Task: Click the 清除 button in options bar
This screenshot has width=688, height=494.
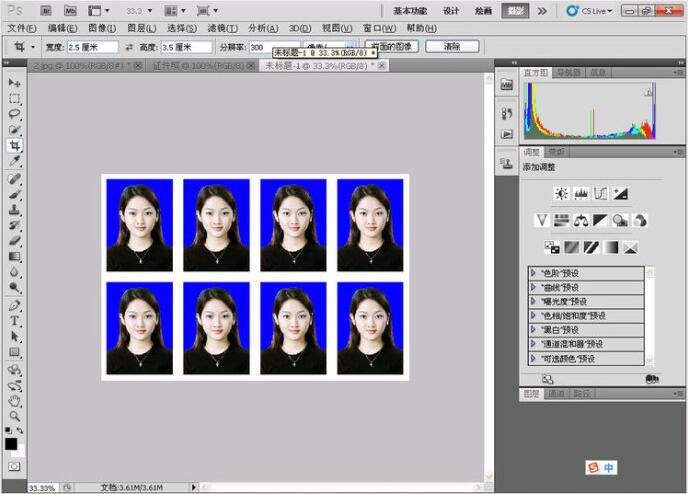Action: 451,46
